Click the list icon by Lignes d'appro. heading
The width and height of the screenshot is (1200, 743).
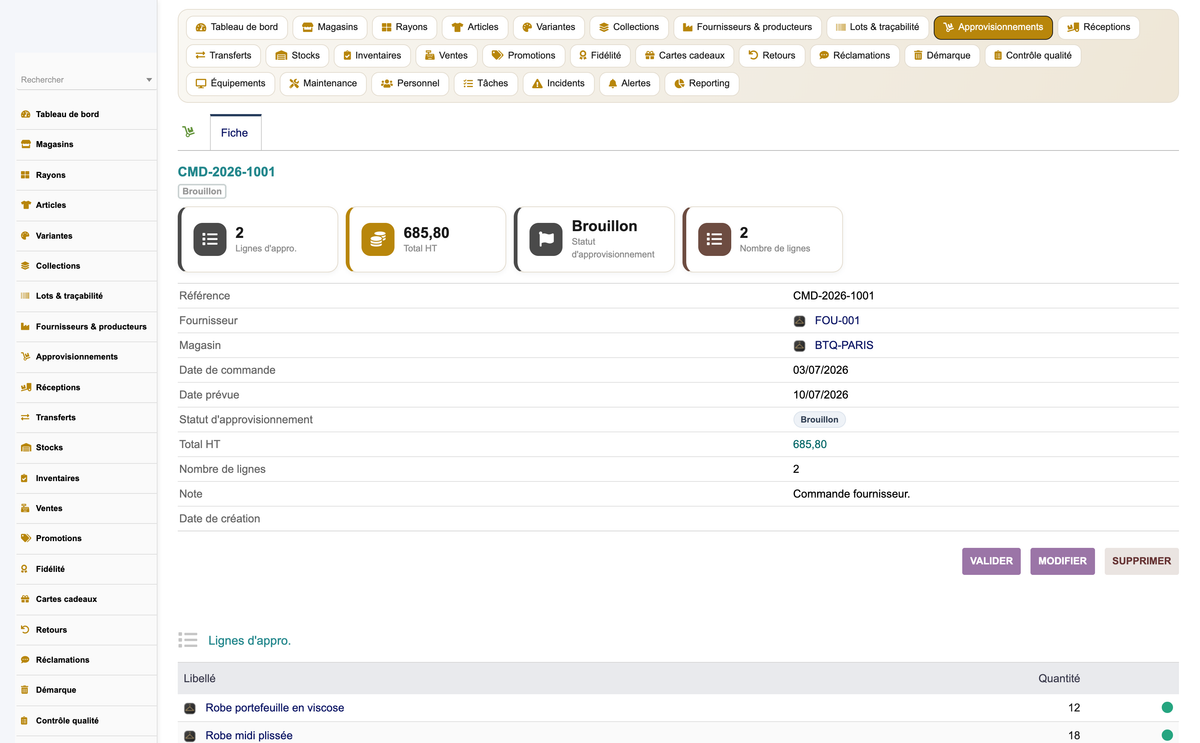pyautogui.click(x=188, y=640)
